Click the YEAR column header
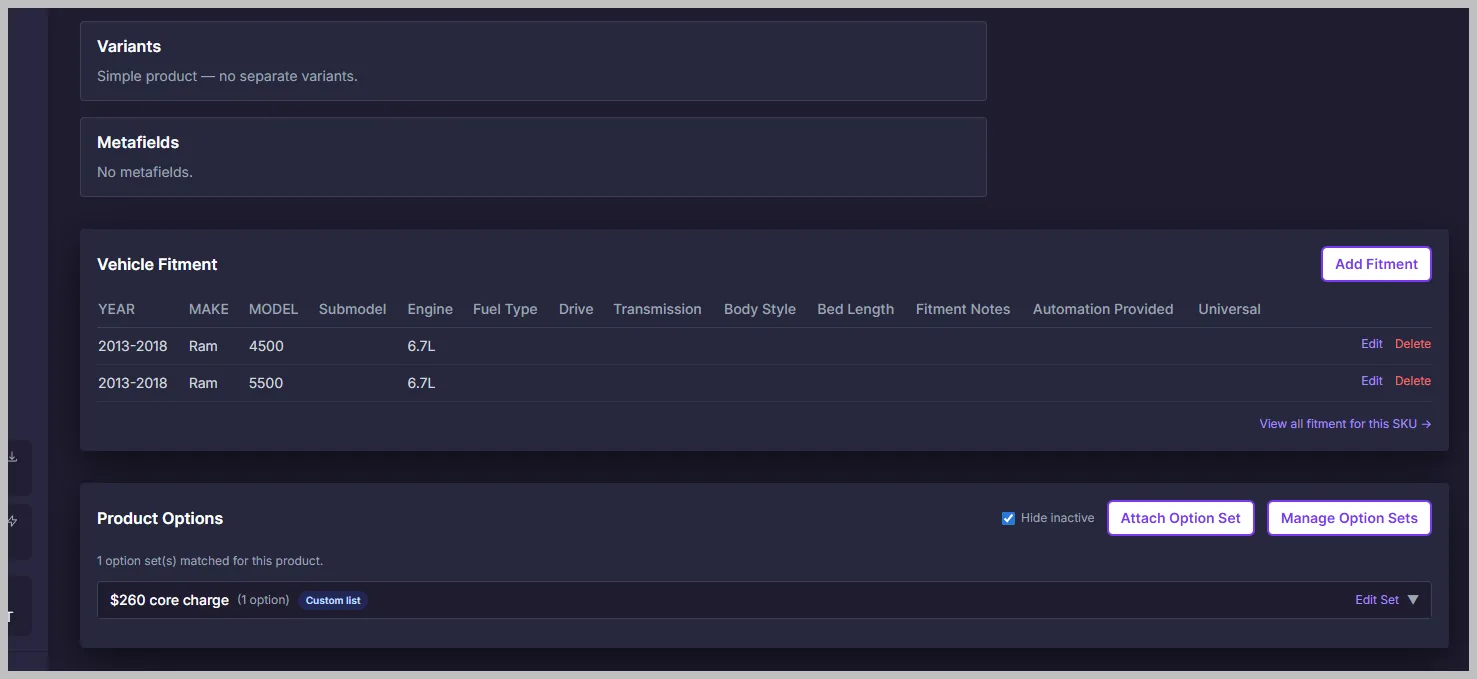The height and width of the screenshot is (679, 1477). pyautogui.click(x=116, y=309)
